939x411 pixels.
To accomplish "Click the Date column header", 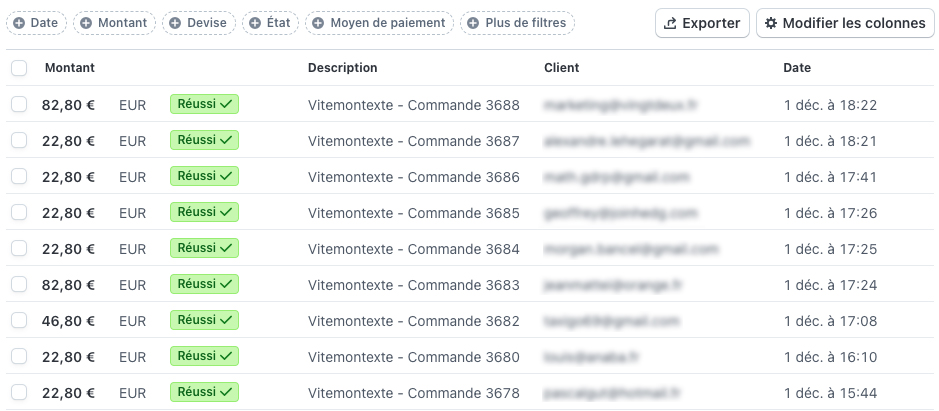I will pyautogui.click(x=797, y=68).
